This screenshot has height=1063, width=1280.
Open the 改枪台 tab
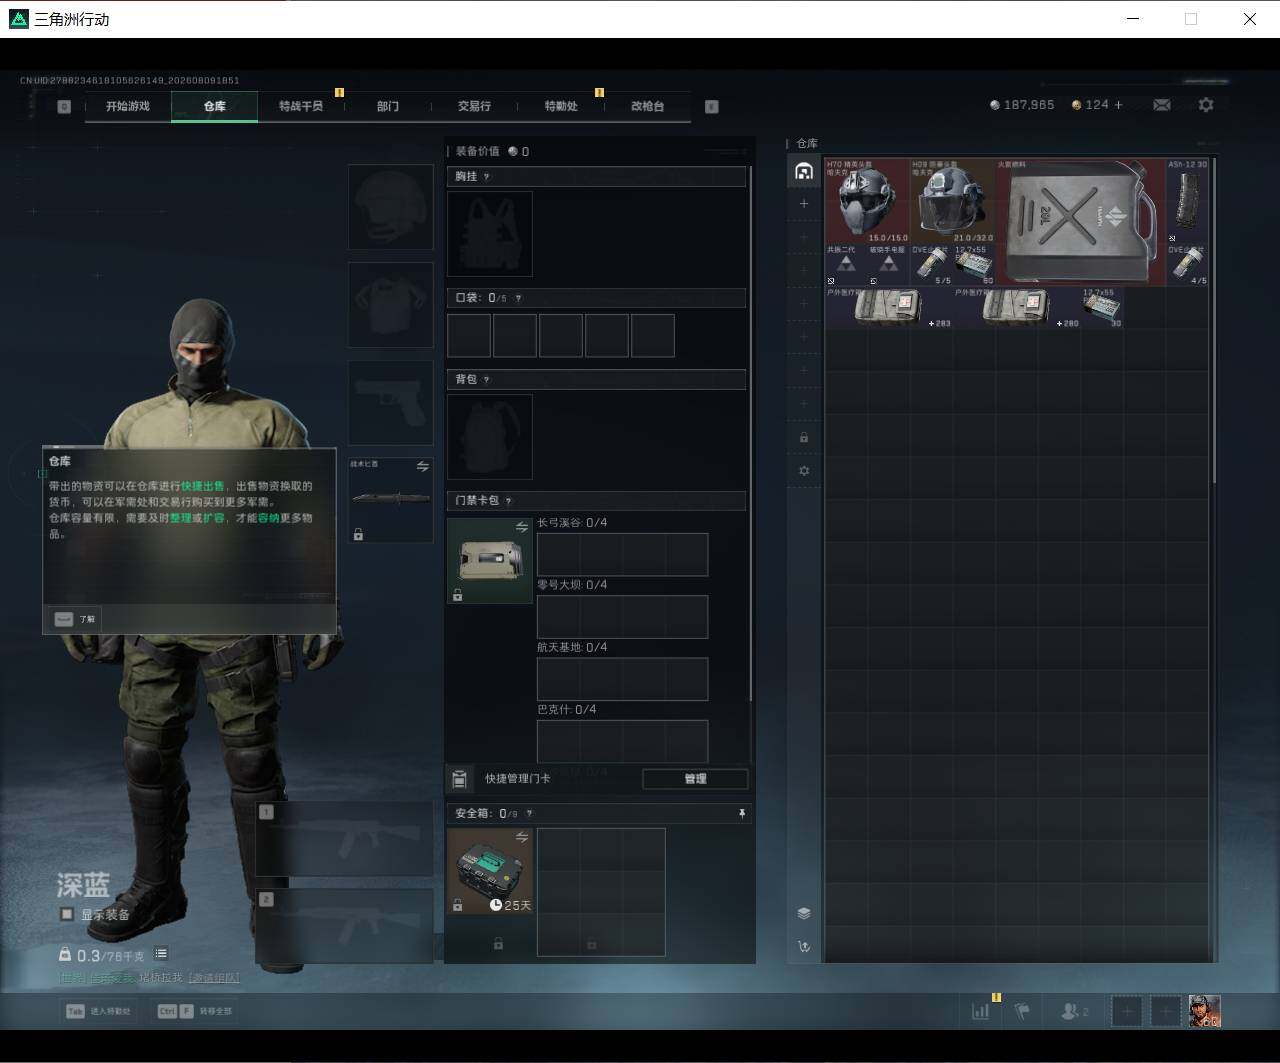pos(647,106)
